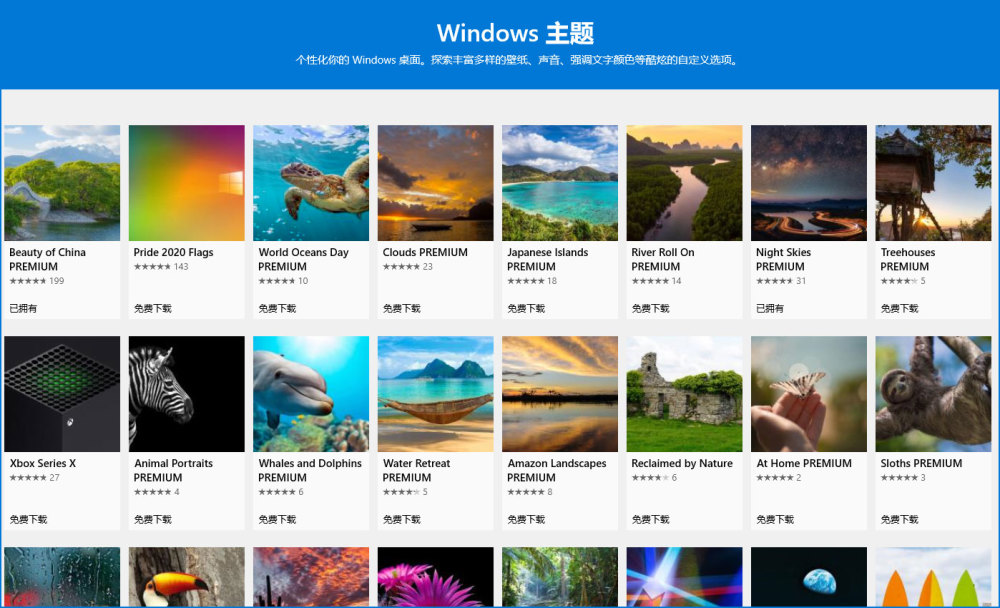Click the Sloths PREMIUM title text
The width and height of the screenshot is (1000, 608).
[x=921, y=463]
